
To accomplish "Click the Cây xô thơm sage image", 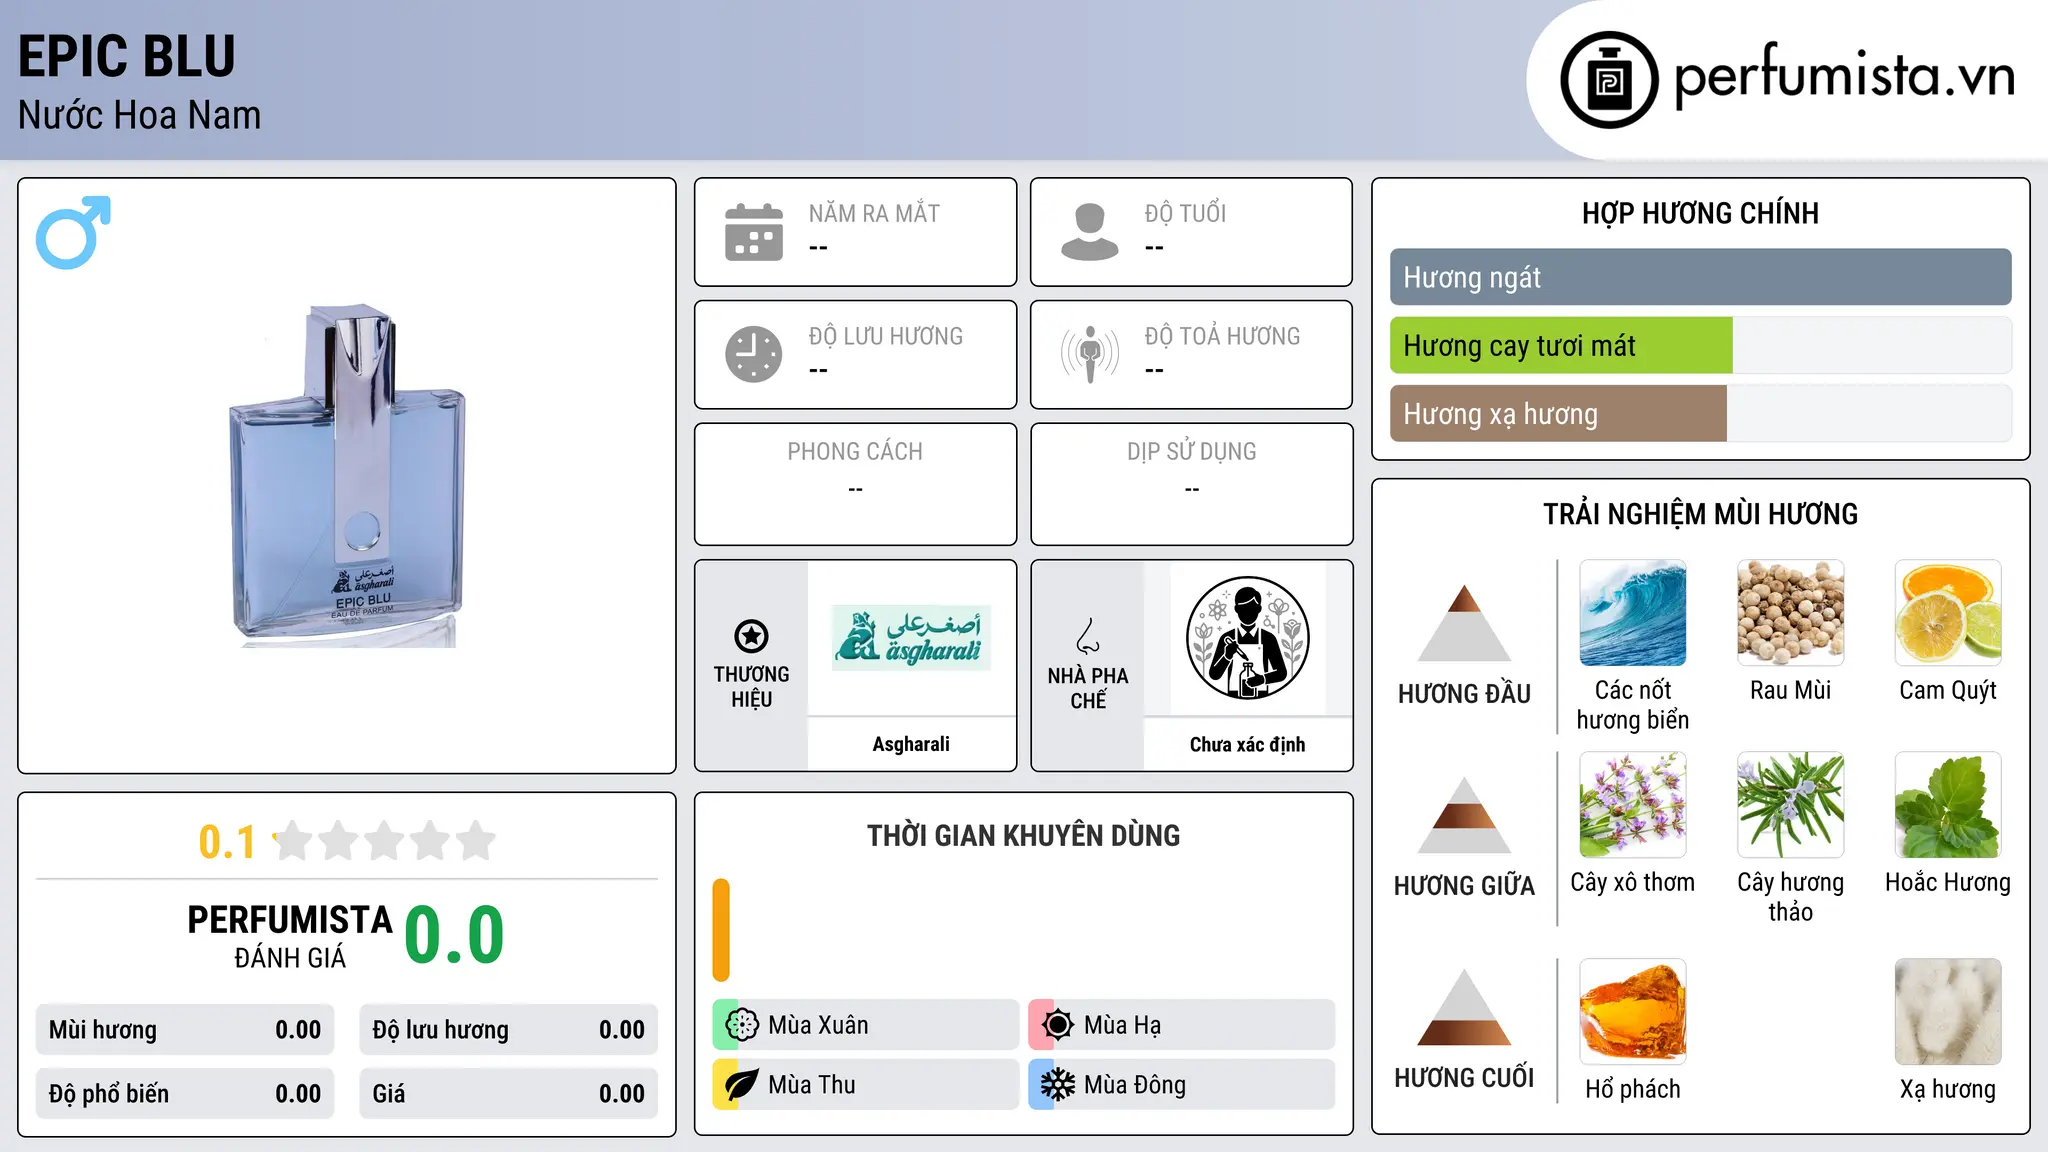I will click(1633, 805).
